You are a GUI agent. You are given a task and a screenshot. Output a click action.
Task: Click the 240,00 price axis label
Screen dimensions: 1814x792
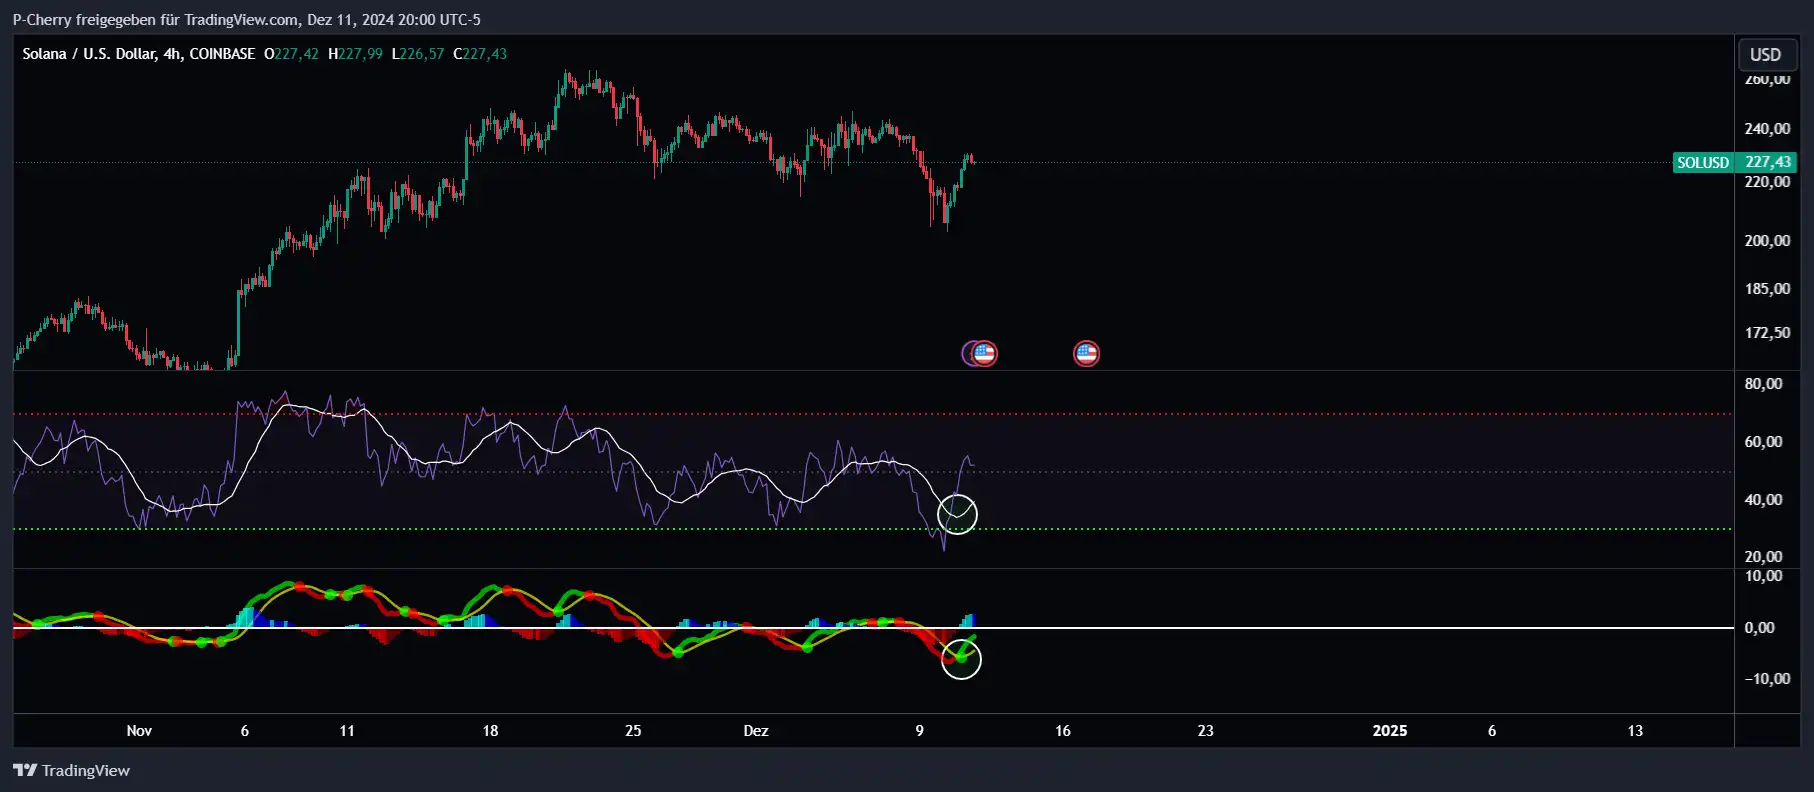click(x=1767, y=128)
